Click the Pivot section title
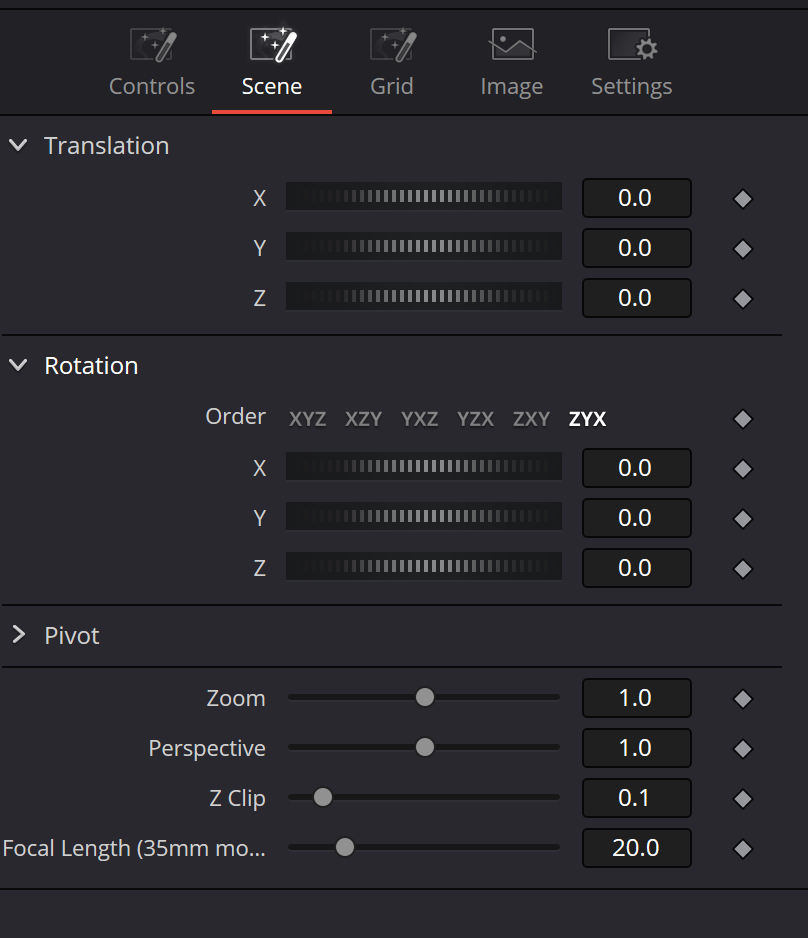The height and width of the screenshot is (938, 808). click(x=72, y=635)
